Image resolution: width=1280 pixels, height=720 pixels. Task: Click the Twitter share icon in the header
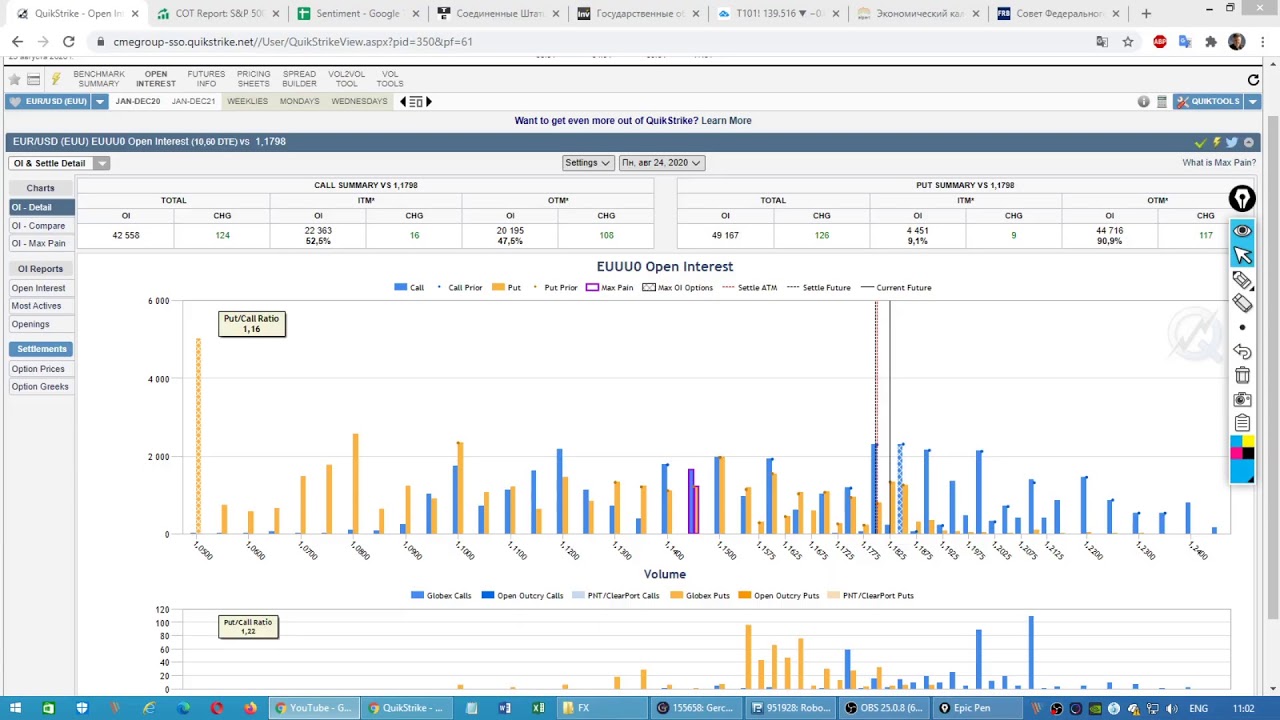coord(1231,143)
